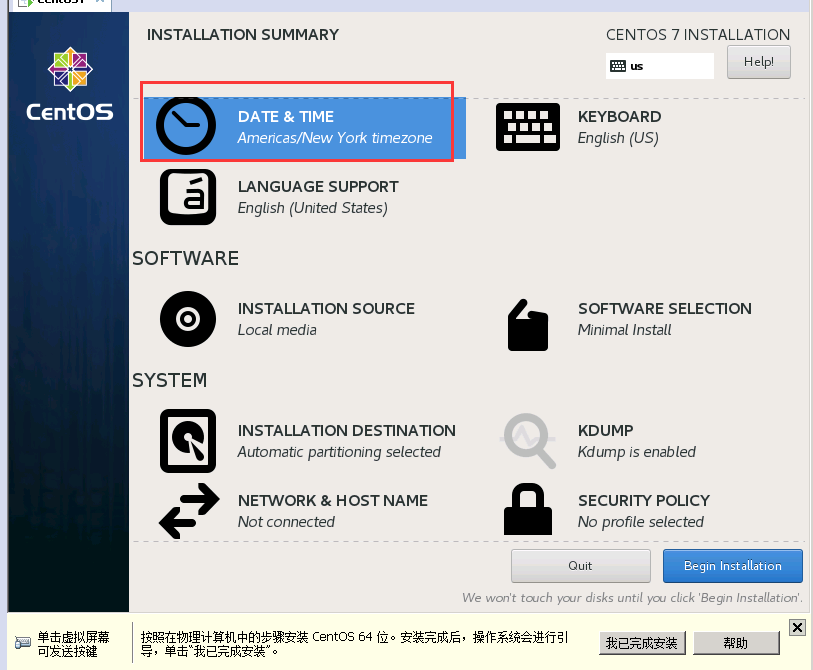This screenshot has height=670, width=813.
Task: Click the 我已完成安装 button
Action: click(x=642, y=643)
